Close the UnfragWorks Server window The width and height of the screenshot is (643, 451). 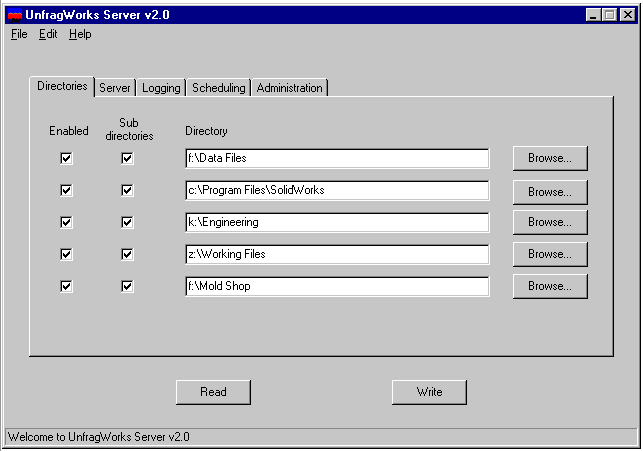click(x=628, y=15)
